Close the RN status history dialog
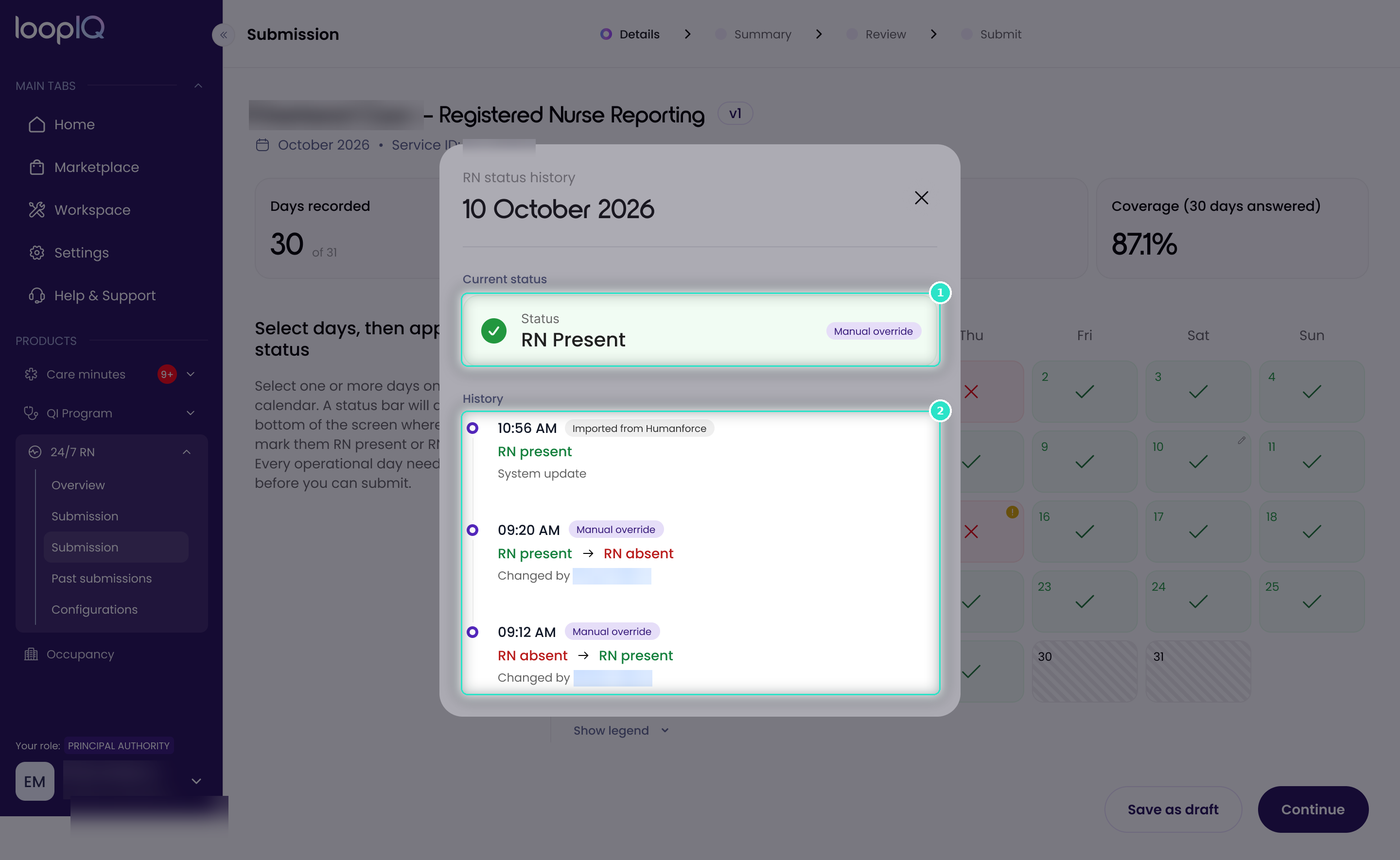The height and width of the screenshot is (860, 1400). pyautogui.click(x=921, y=198)
